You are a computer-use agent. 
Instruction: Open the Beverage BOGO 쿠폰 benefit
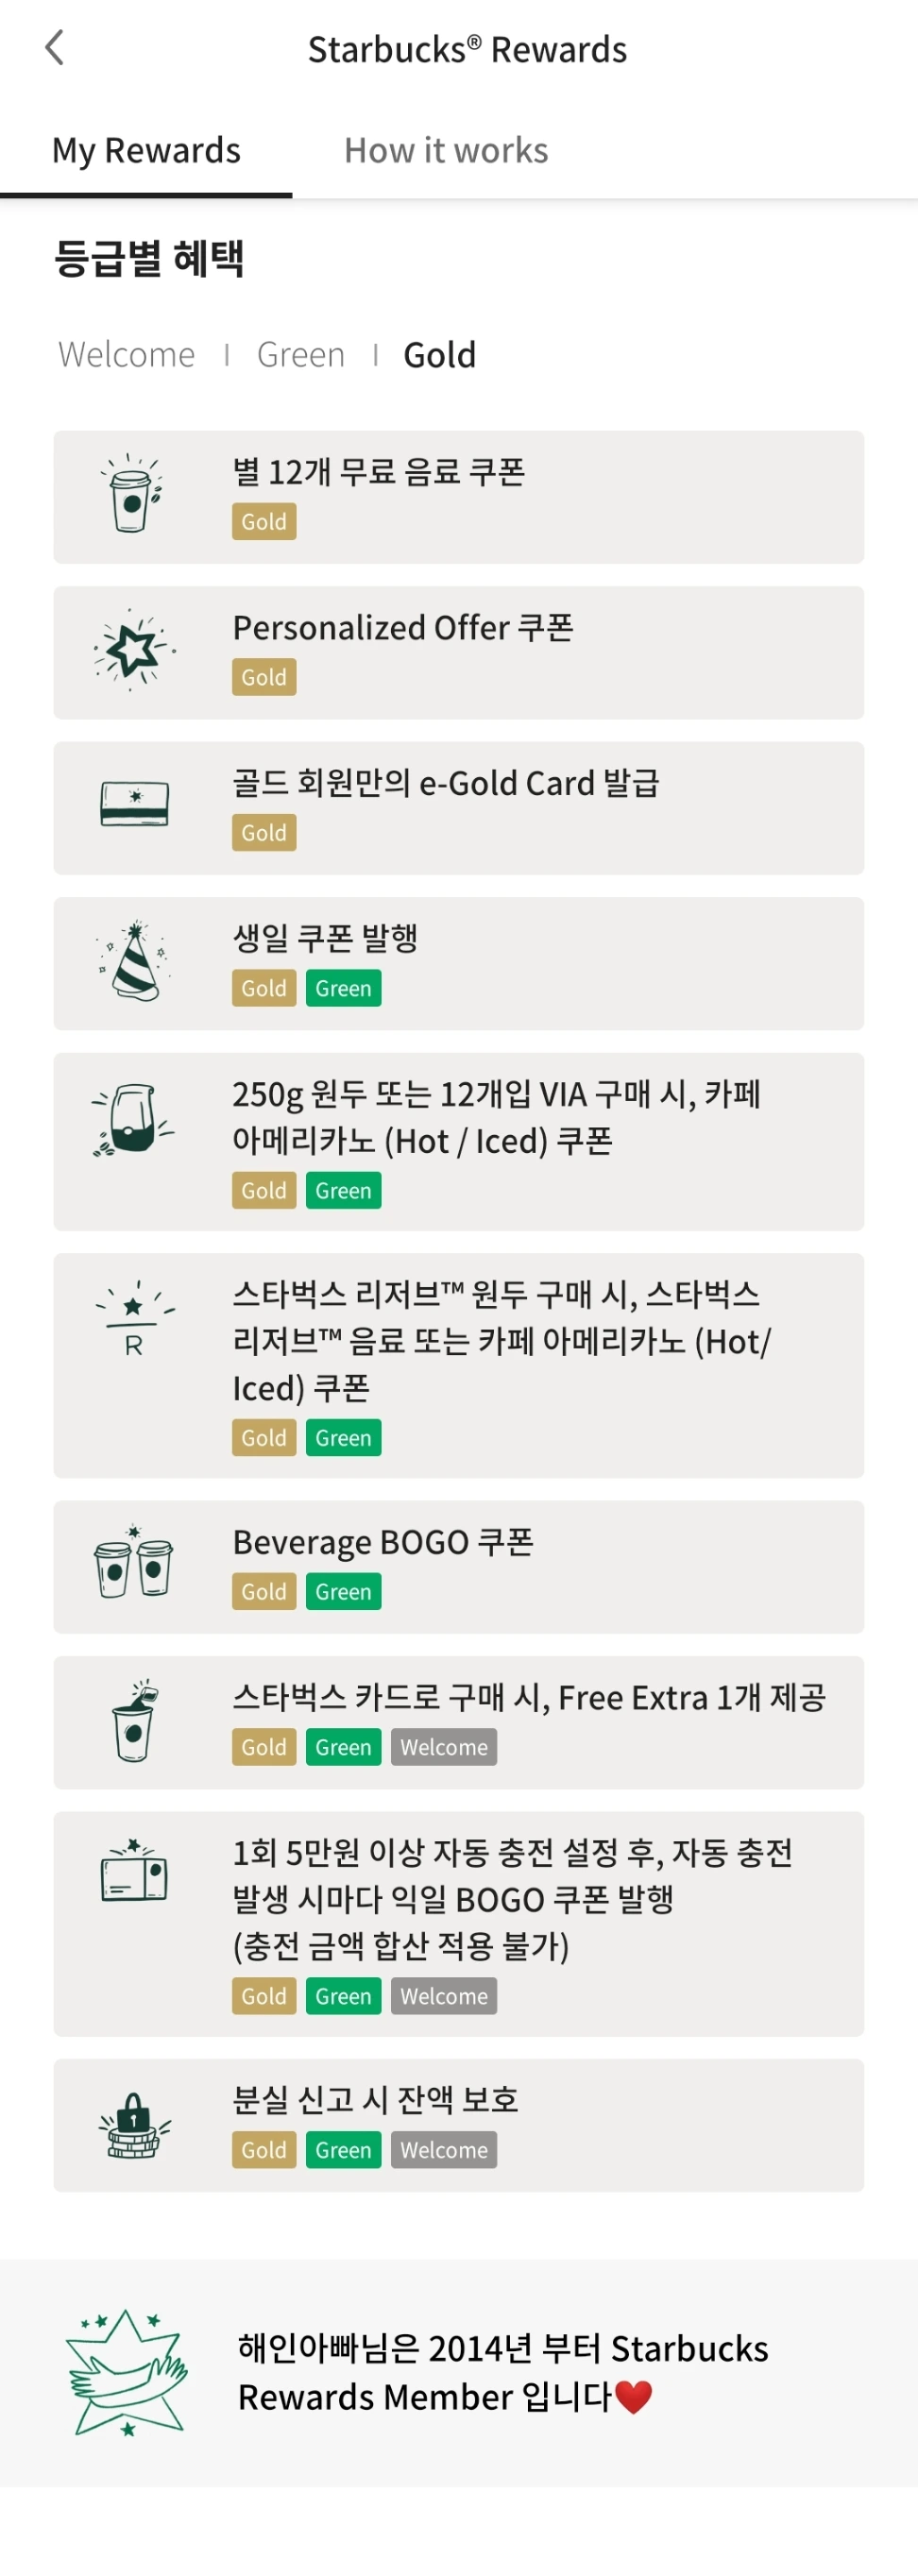pyautogui.click(x=459, y=1566)
